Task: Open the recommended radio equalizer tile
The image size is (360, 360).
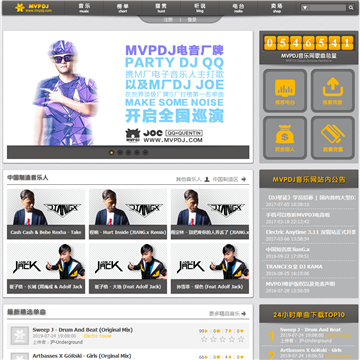Action: [285, 90]
